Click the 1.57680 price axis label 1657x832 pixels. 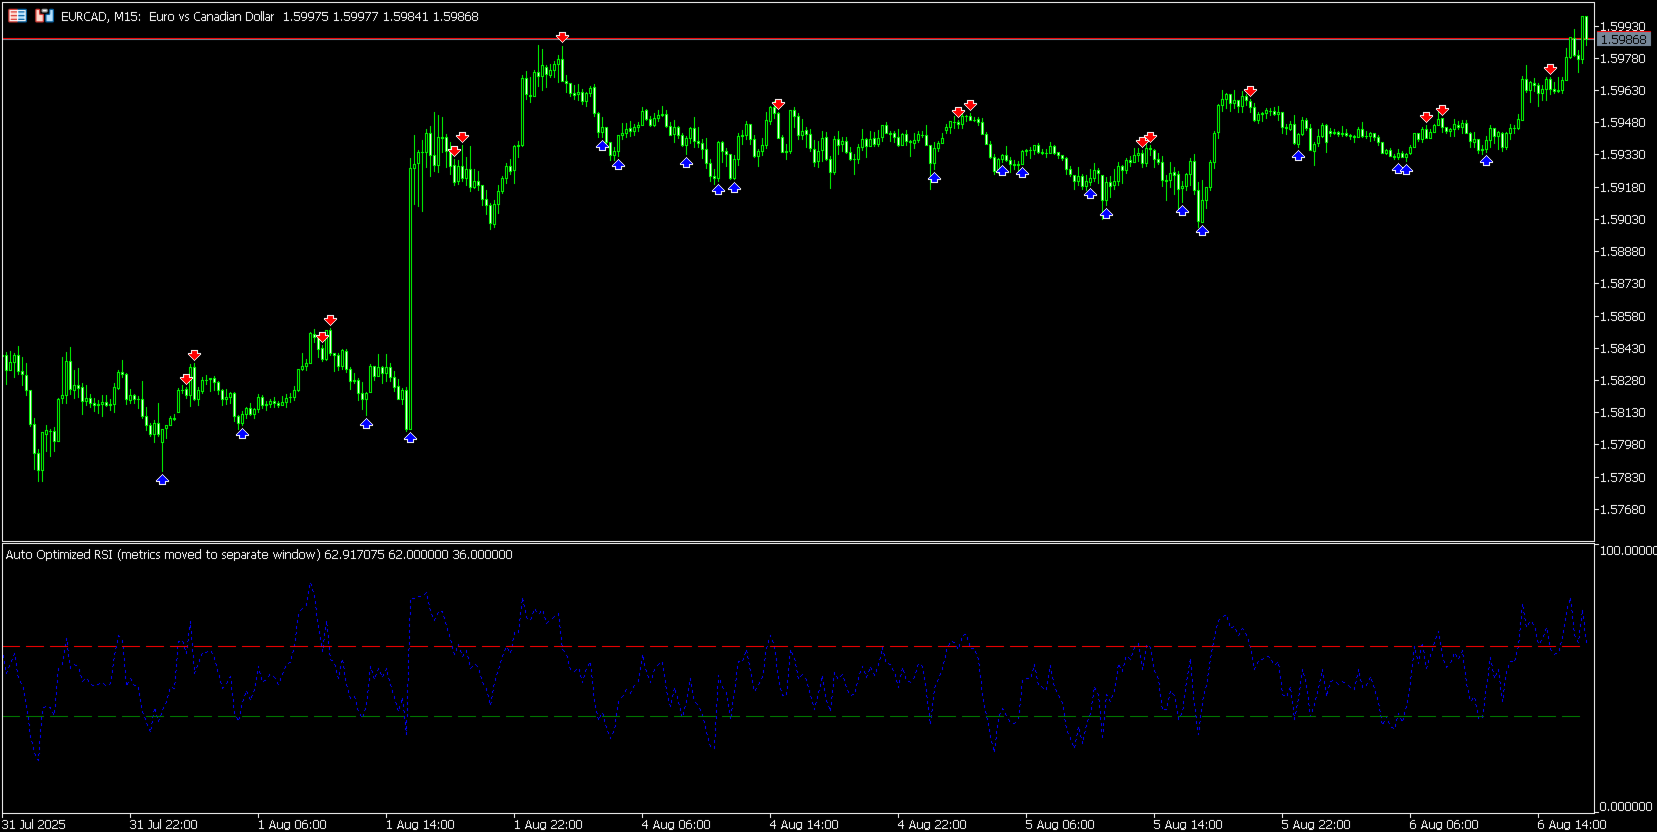1623,509
